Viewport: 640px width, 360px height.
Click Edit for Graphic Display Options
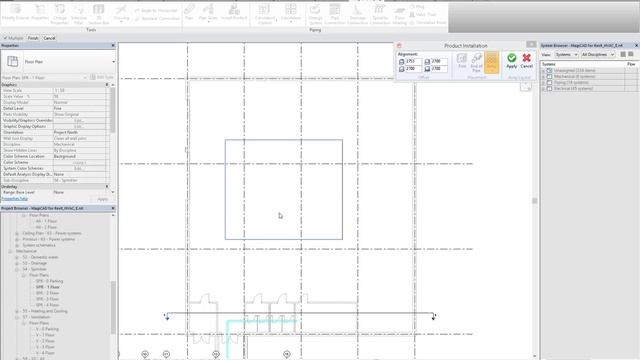tap(79, 127)
